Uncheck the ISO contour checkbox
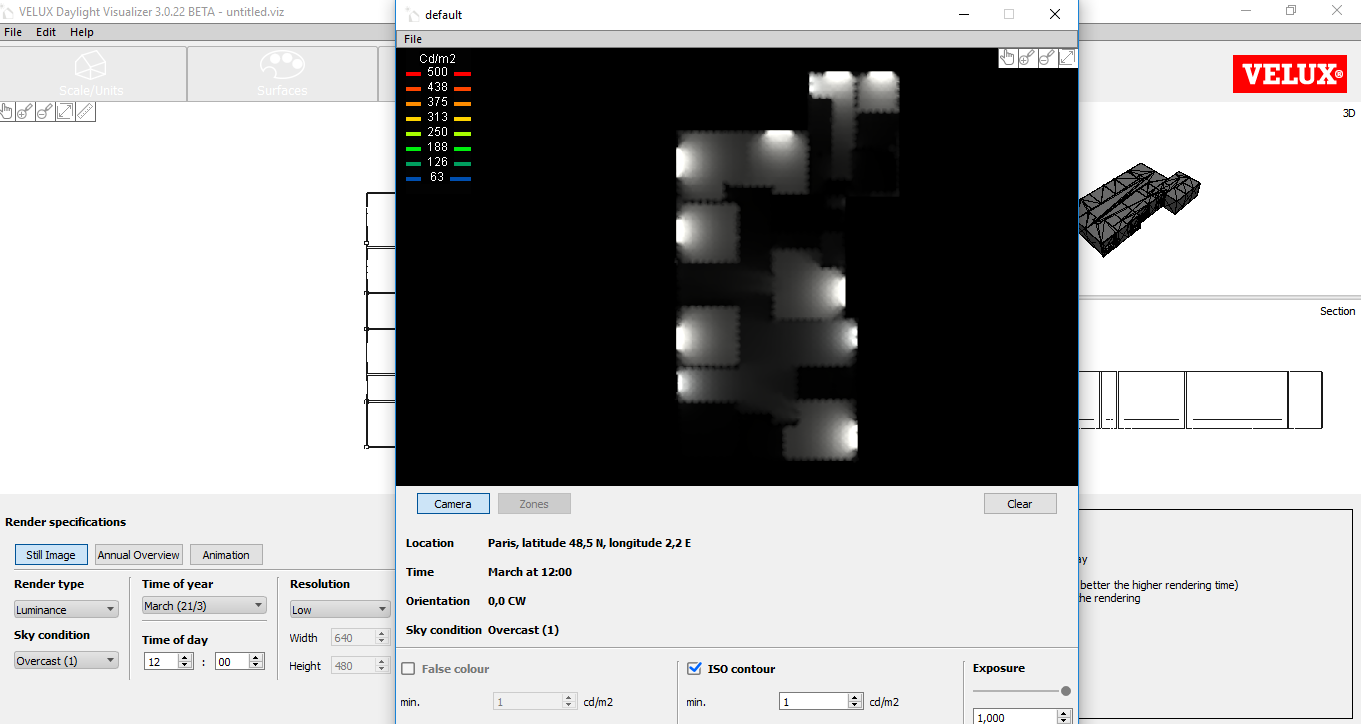The width and height of the screenshot is (1361, 724). [694, 669]
